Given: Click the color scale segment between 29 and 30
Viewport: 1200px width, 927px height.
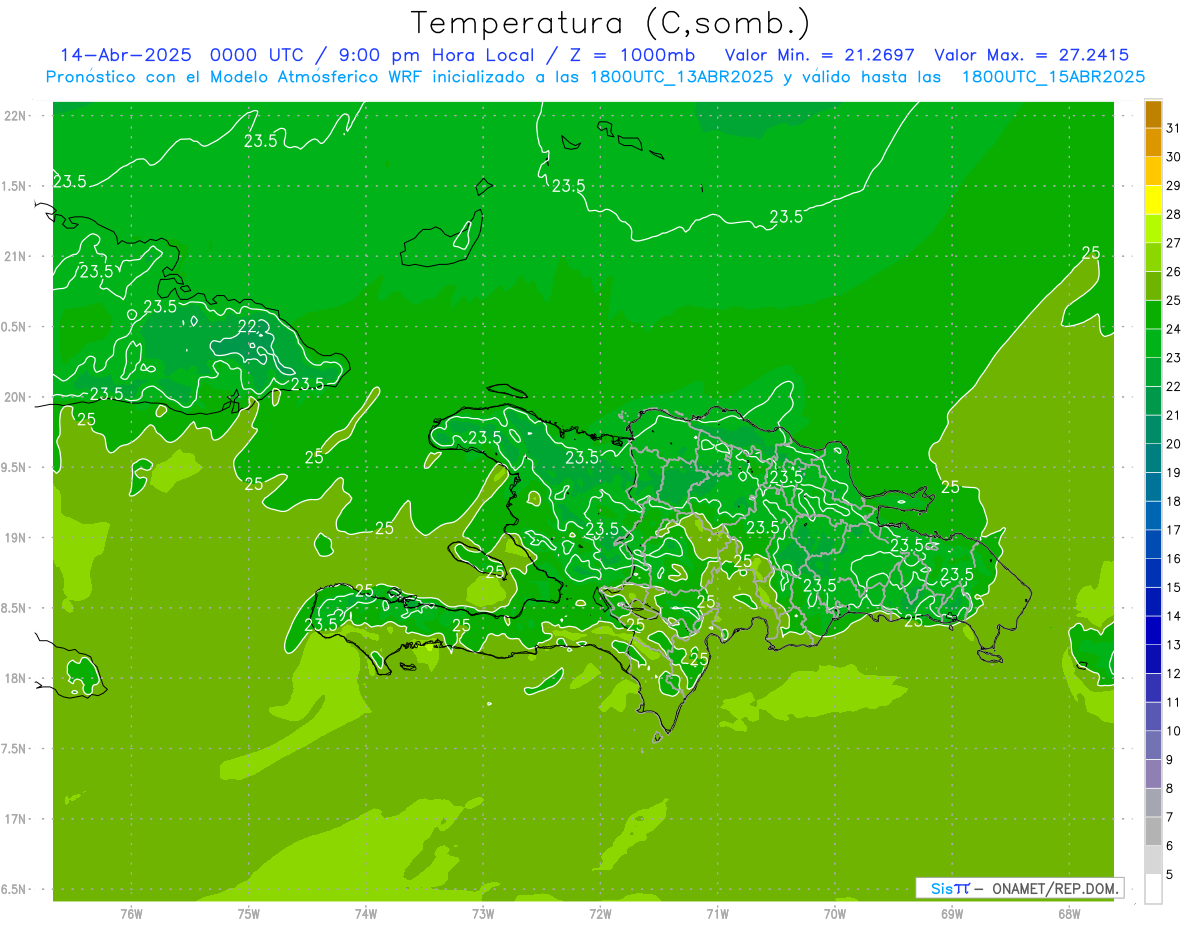Looking at the screenshot, I should (x=1153, y=172).
